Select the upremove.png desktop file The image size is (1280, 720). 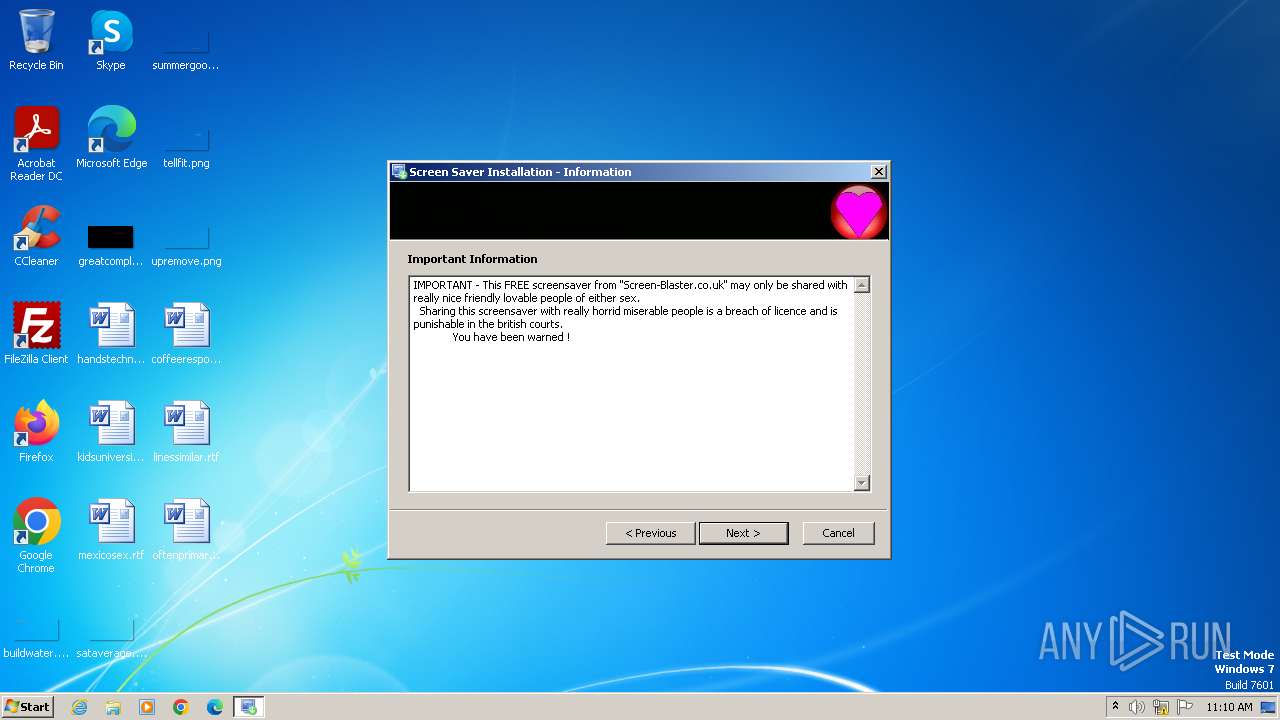click(186, 245)
